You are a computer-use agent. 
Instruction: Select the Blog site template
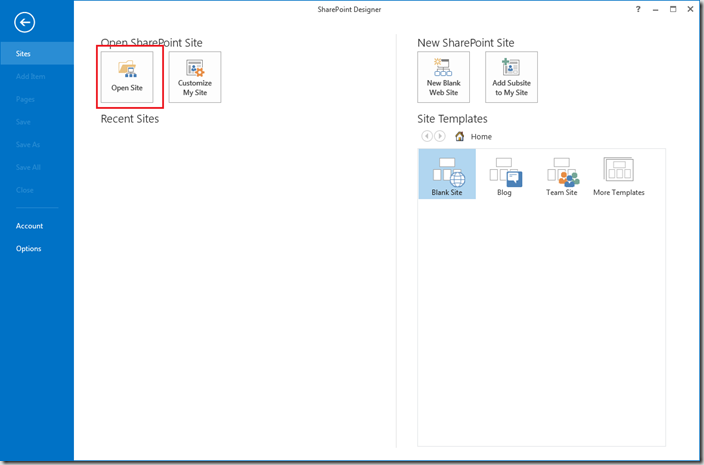click(x=504, y=176)
